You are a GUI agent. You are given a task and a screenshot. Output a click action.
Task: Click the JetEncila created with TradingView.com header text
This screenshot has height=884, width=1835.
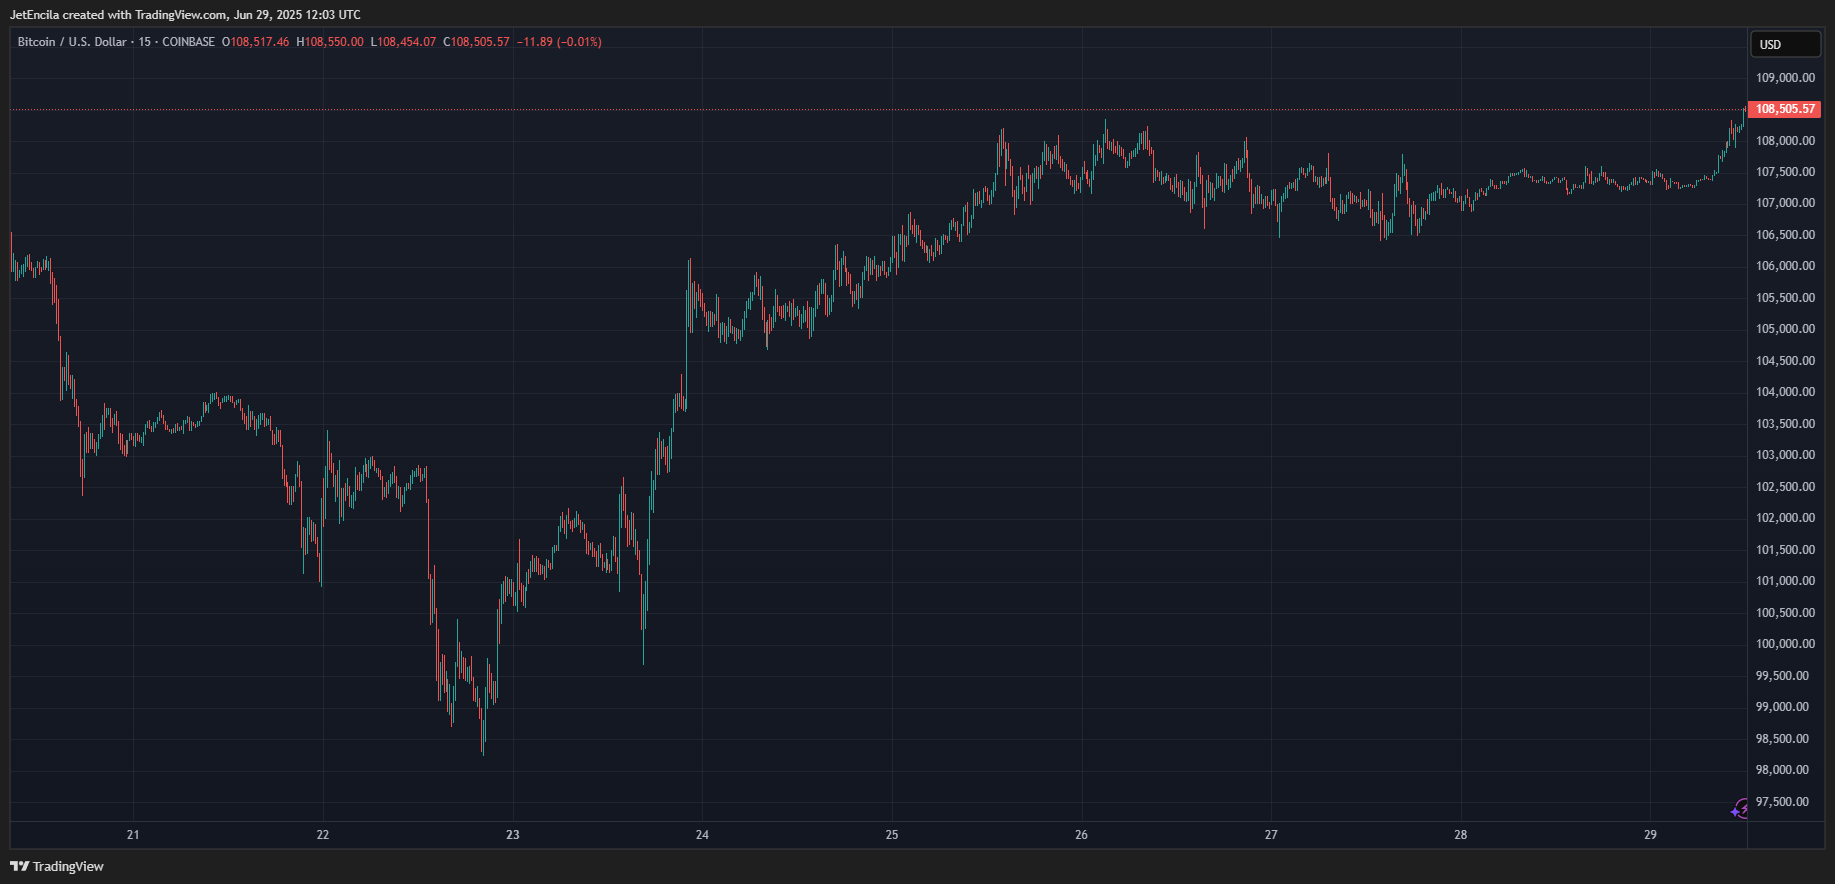coord(185,15)
